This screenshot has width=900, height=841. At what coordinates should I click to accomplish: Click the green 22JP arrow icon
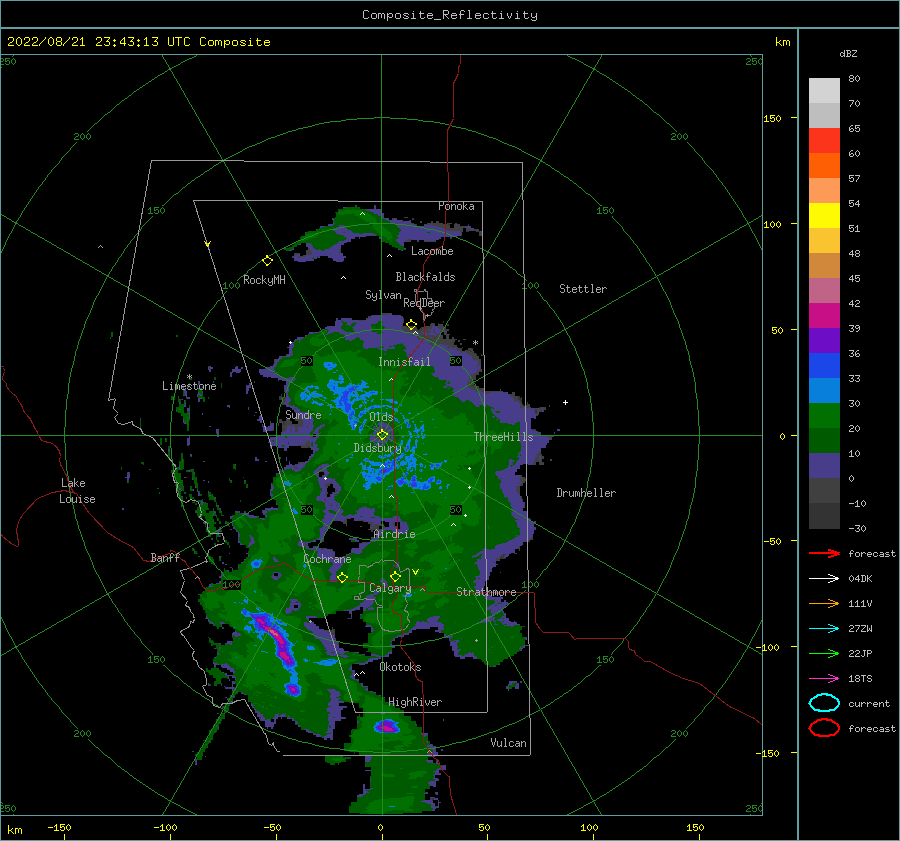[824, 653]
